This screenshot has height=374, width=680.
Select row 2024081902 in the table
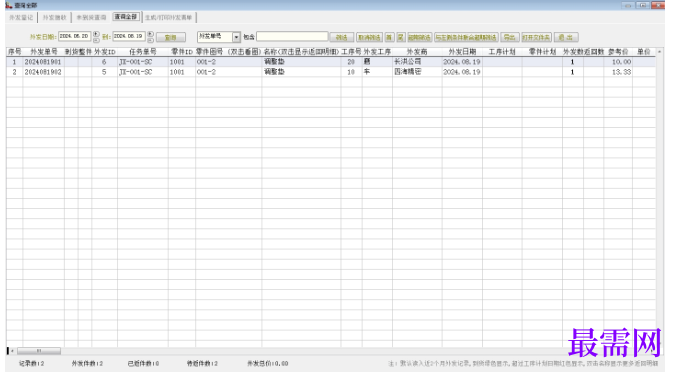[x=330, y=72]
